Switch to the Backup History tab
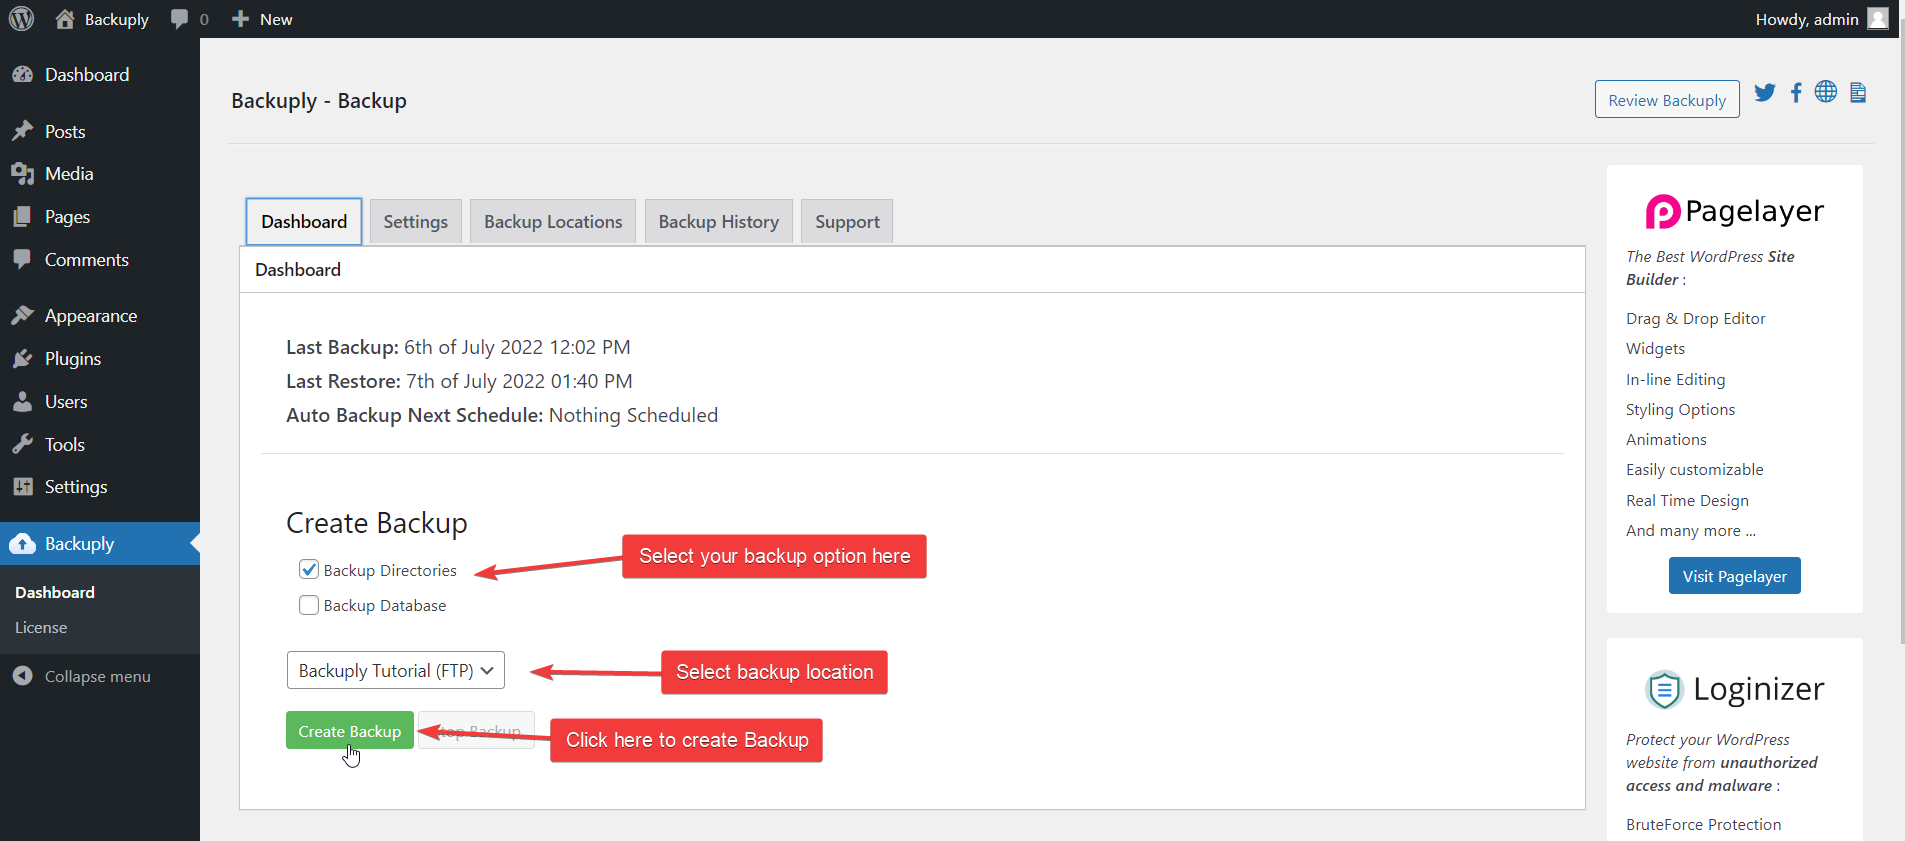 tap(718, 222)
